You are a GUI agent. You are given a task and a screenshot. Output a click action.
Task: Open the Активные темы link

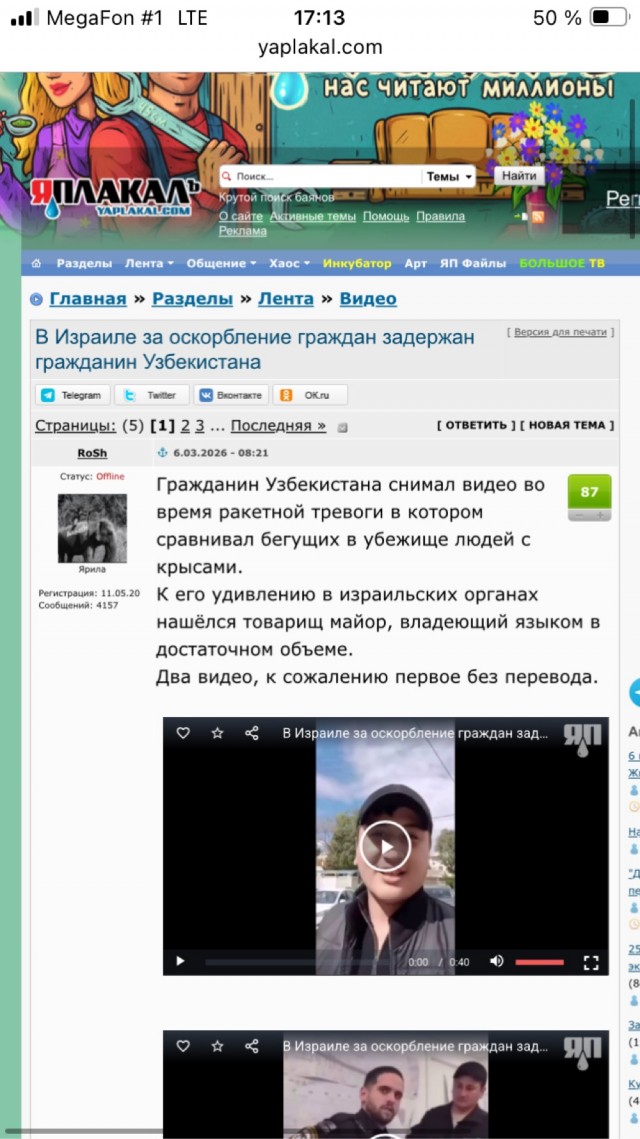(312, 216)
